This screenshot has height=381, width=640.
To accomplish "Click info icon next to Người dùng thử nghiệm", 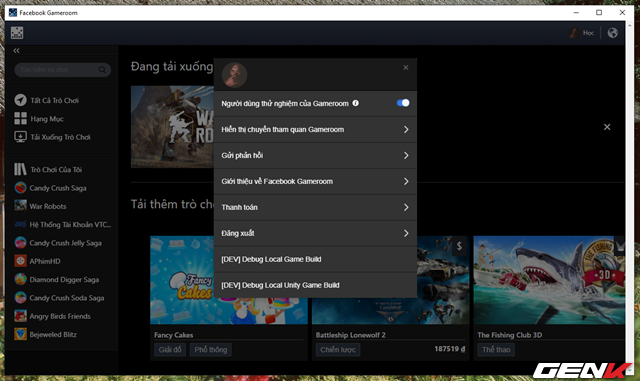I will click(x=356, y=103).
